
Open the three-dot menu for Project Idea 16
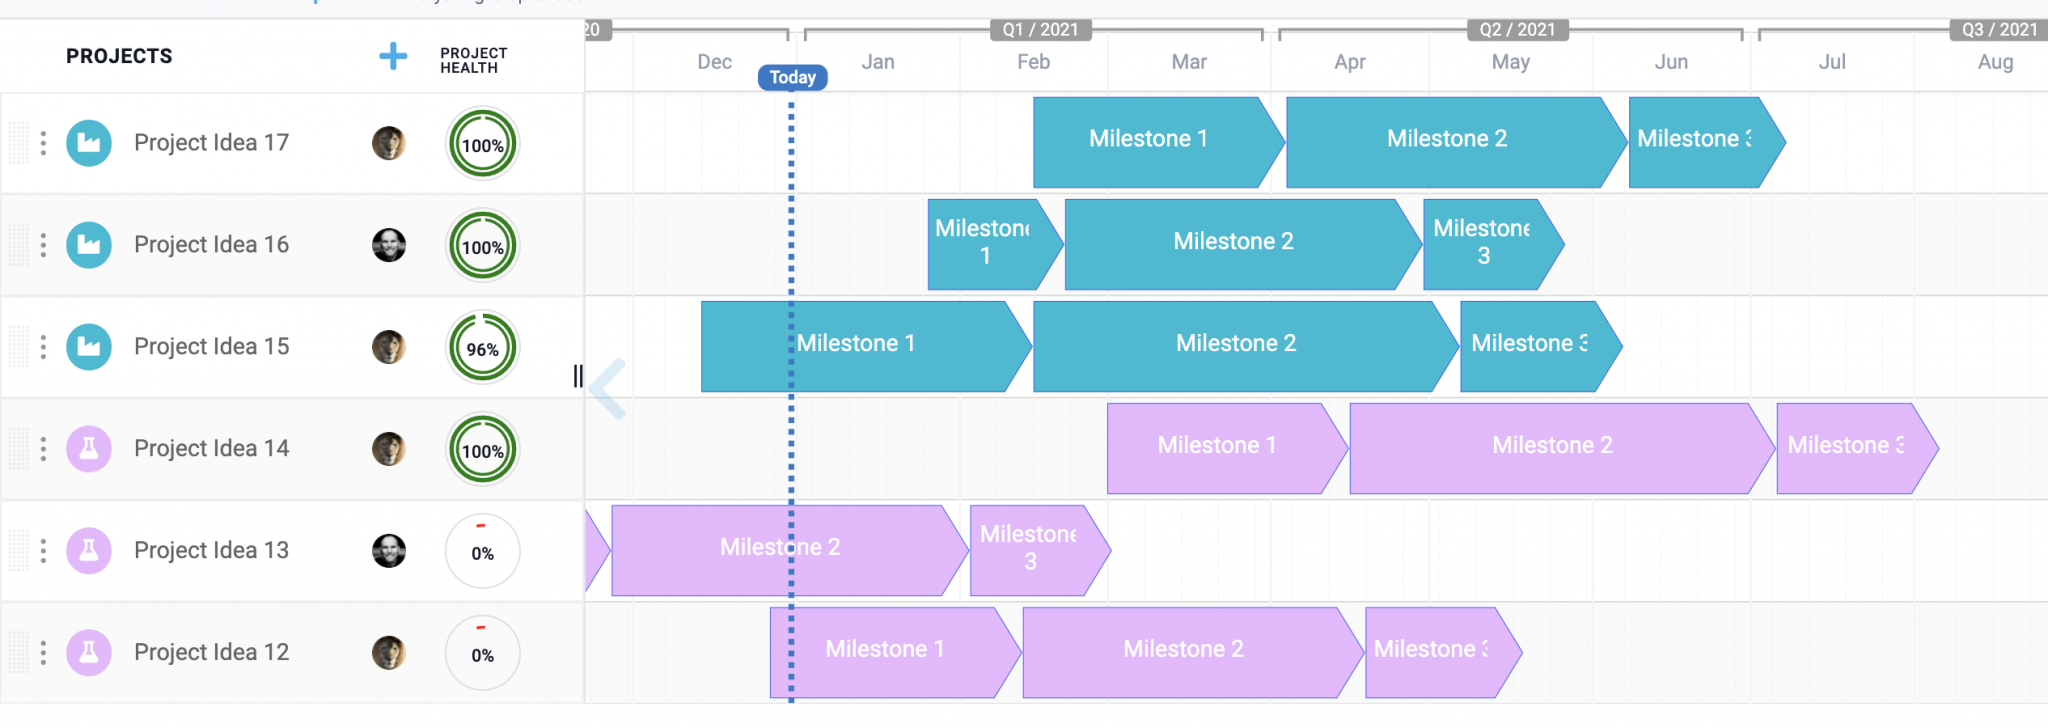pyautogui.click(x=43, y=245)
